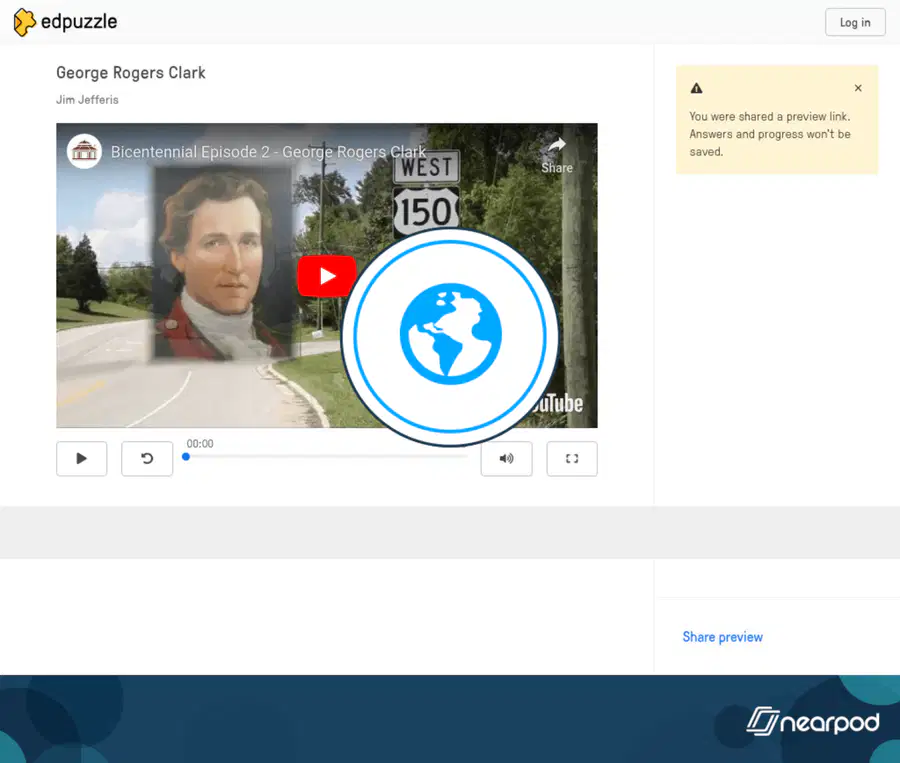The width and height of the screenshot is (900, 763).
Task: Click the George Rogers Clark portrait thumbnail
Action: coord(223,264)
